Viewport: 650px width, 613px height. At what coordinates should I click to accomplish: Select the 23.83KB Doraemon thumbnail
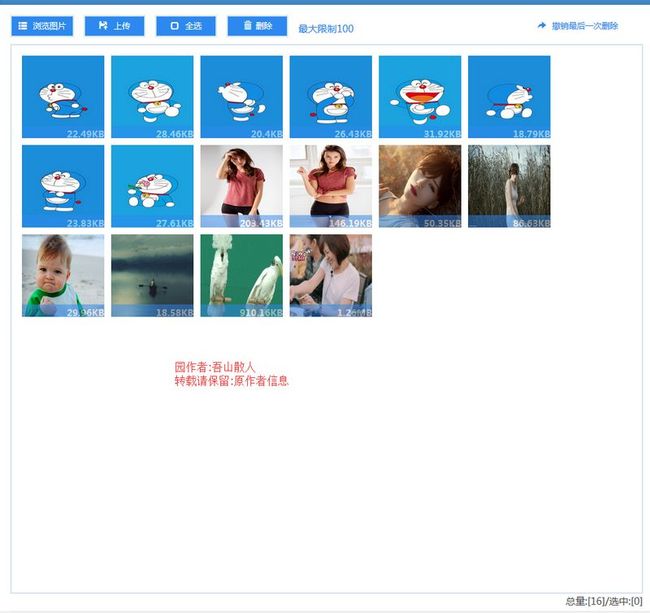point(63,186)
